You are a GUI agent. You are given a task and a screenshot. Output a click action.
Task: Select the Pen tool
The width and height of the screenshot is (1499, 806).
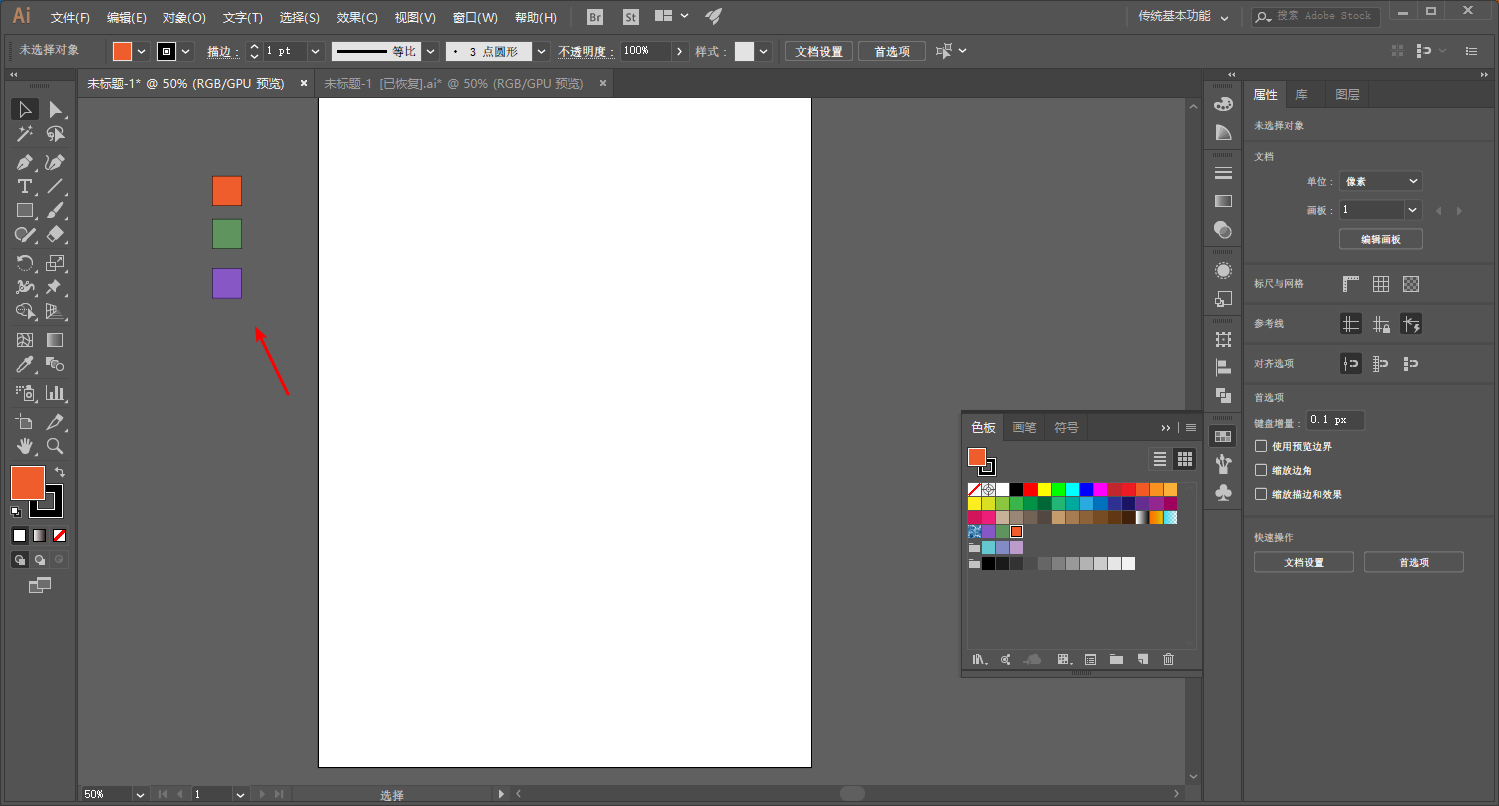coord(25,162)
